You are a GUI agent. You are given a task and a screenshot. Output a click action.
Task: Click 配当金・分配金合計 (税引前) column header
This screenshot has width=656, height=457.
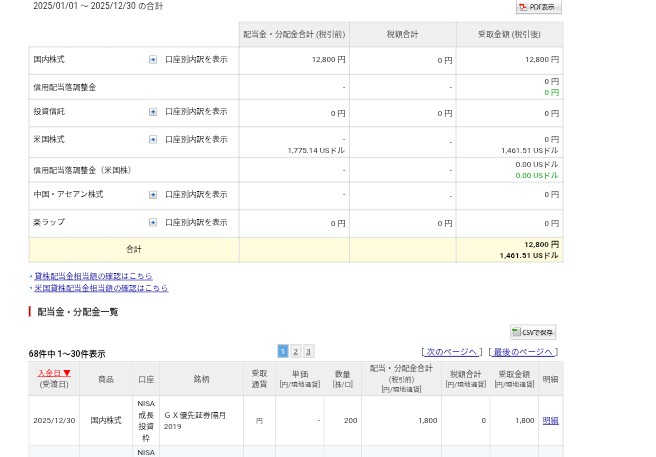coord(294,34)
